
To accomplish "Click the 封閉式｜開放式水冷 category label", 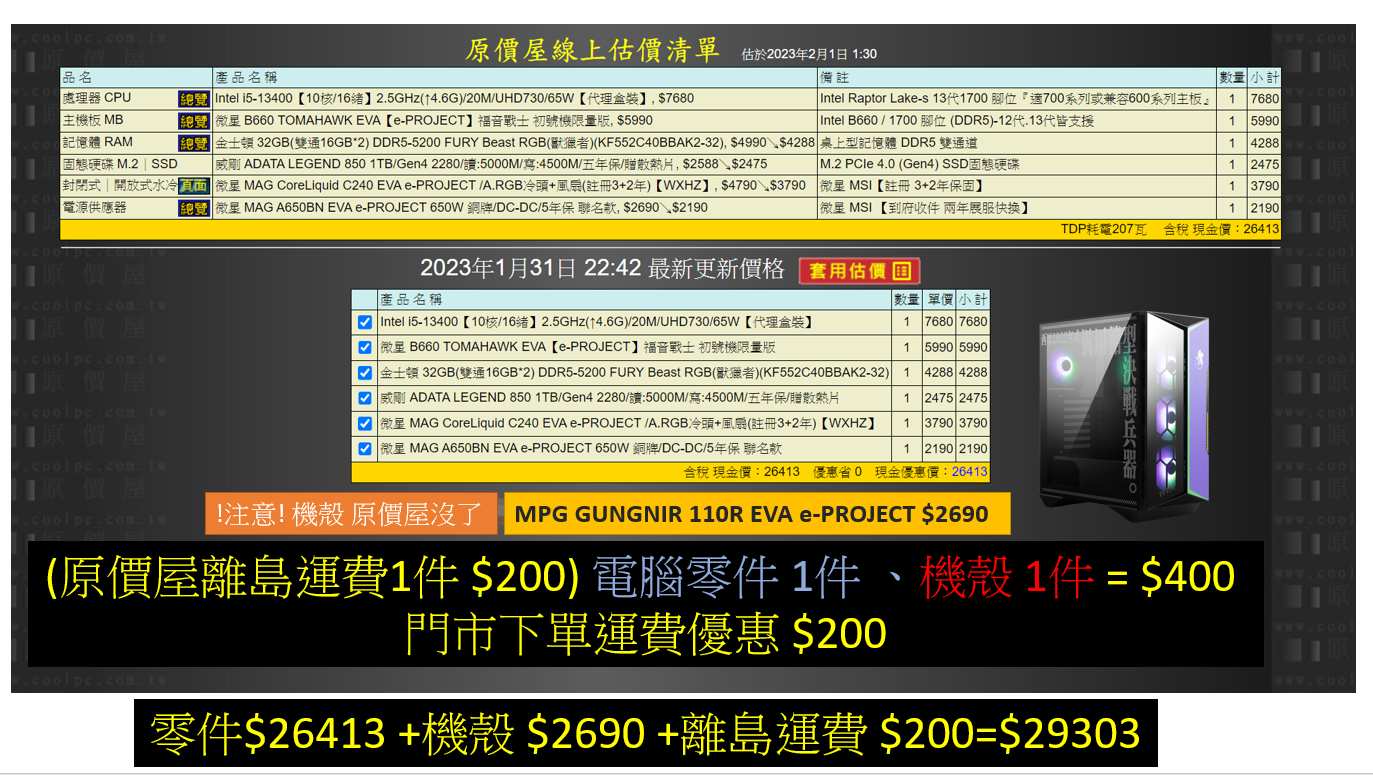I will pyautogui.click(x=120, y=186).
